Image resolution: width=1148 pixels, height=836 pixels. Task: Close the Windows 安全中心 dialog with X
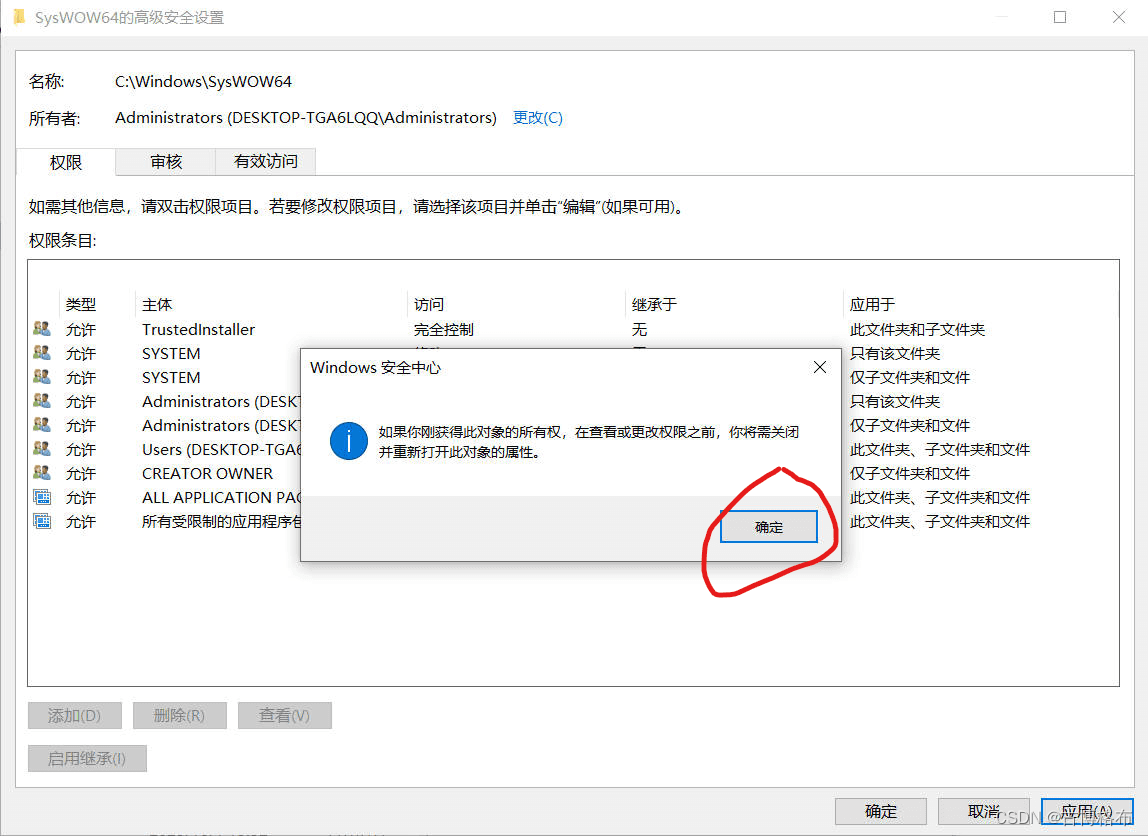point(820,367)
